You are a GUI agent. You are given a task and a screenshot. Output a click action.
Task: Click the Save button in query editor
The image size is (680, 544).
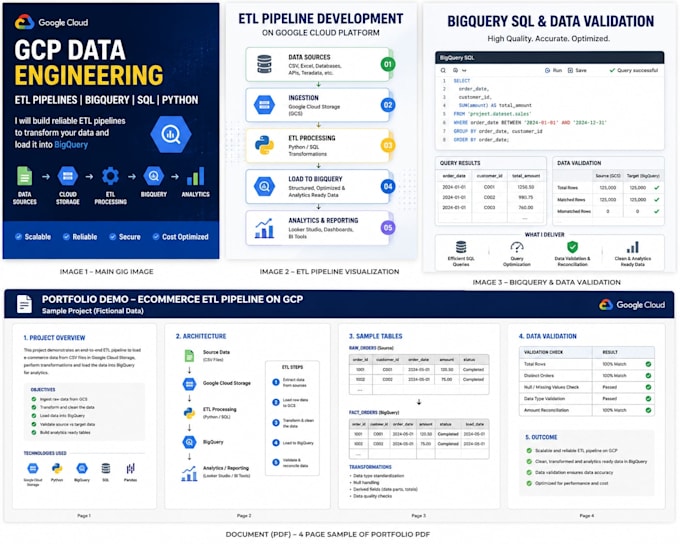(577, 70)
